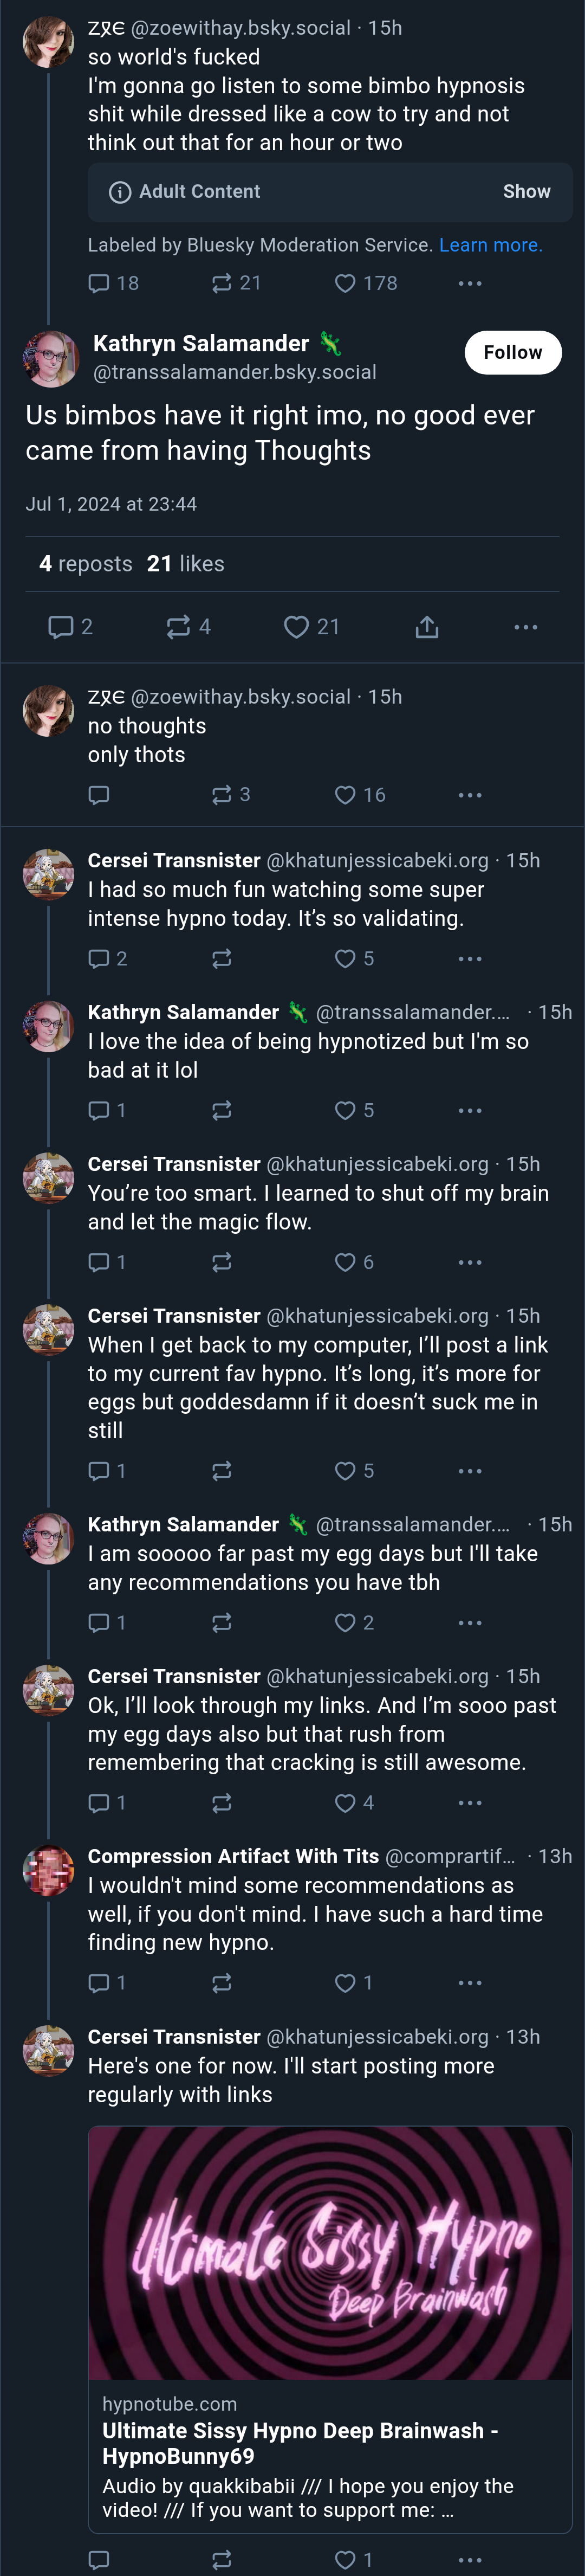Viewport: 585px width, 2576px height.
Task: Open Kathryn Salamander's handle @transsalamander.bsky.social
Action: (235, 372)
